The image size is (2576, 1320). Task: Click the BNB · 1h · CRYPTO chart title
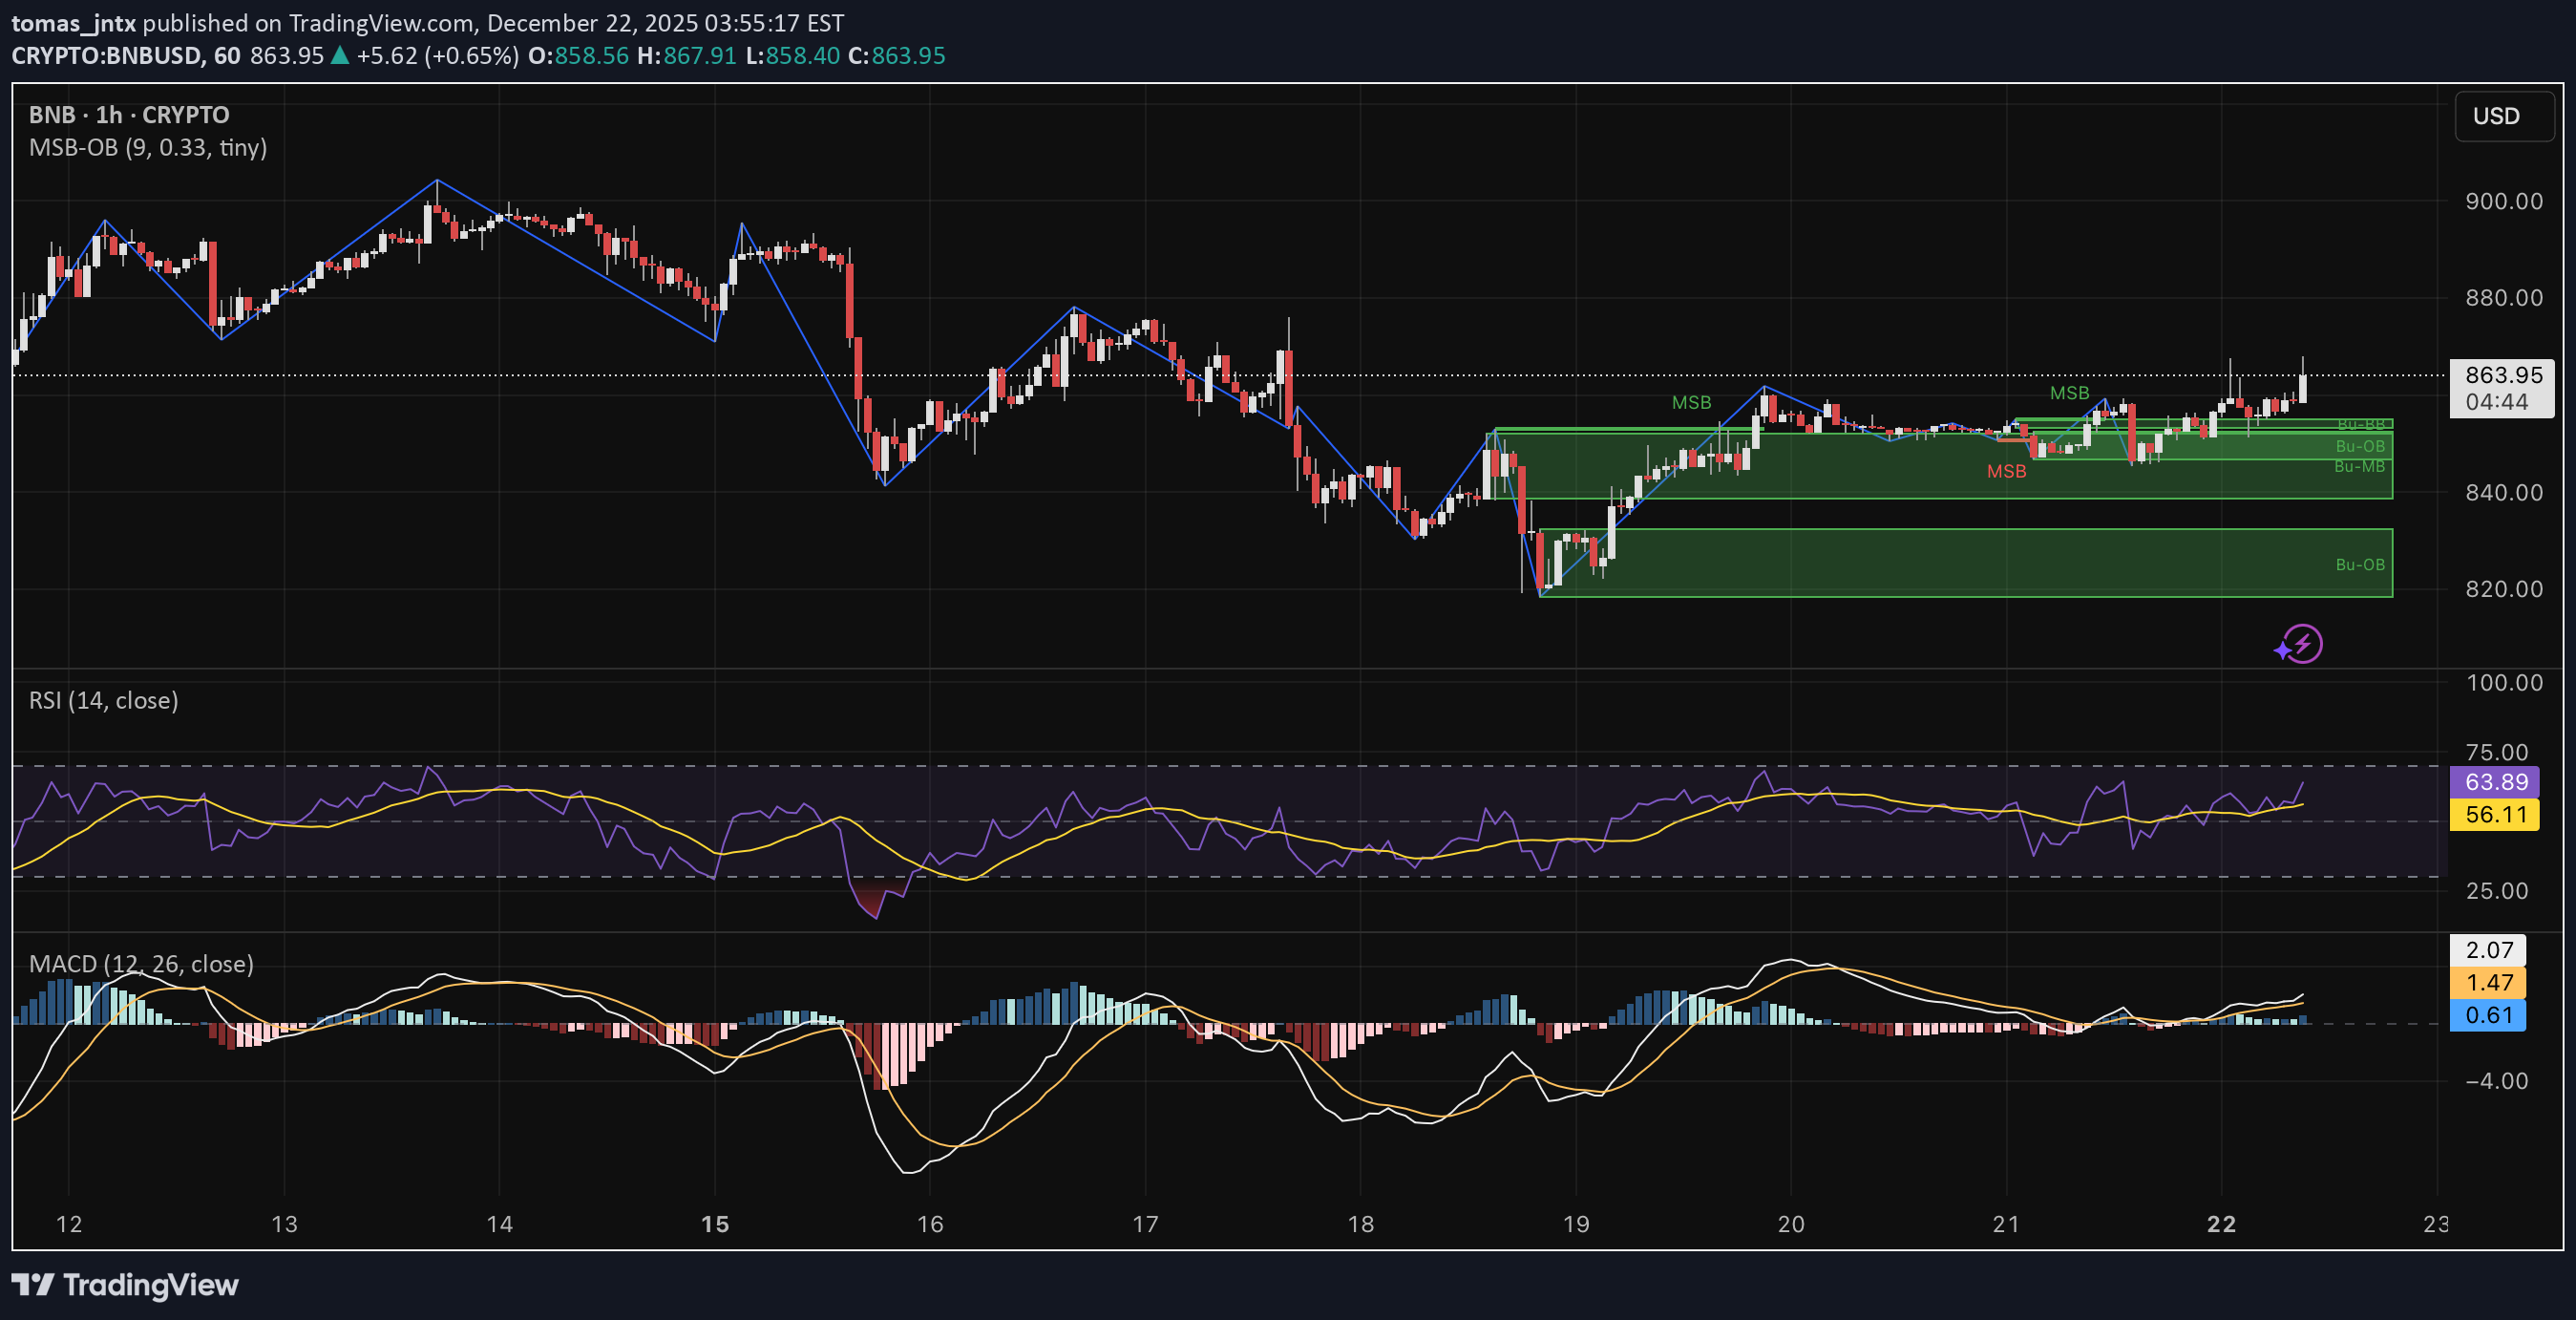tap(128, 114)
